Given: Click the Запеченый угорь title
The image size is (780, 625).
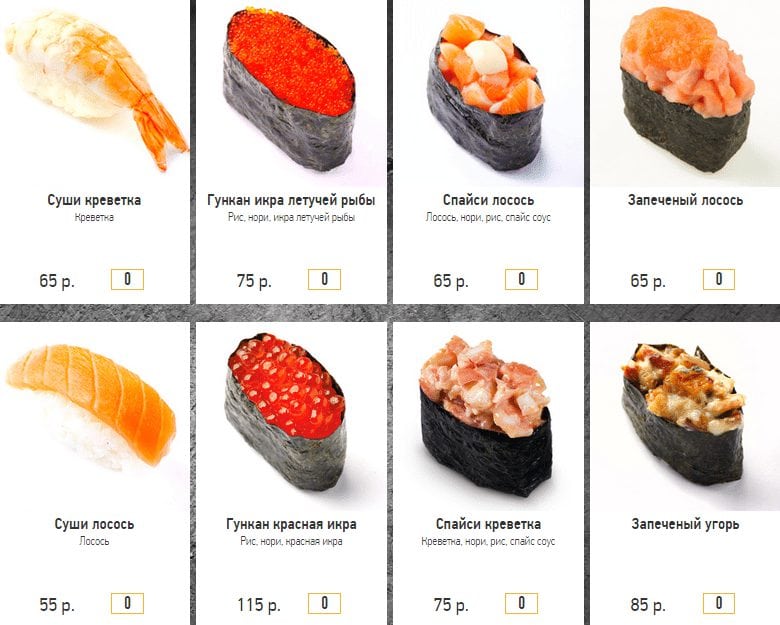Looking at the screenshot, I should click(x=685, y=524).
